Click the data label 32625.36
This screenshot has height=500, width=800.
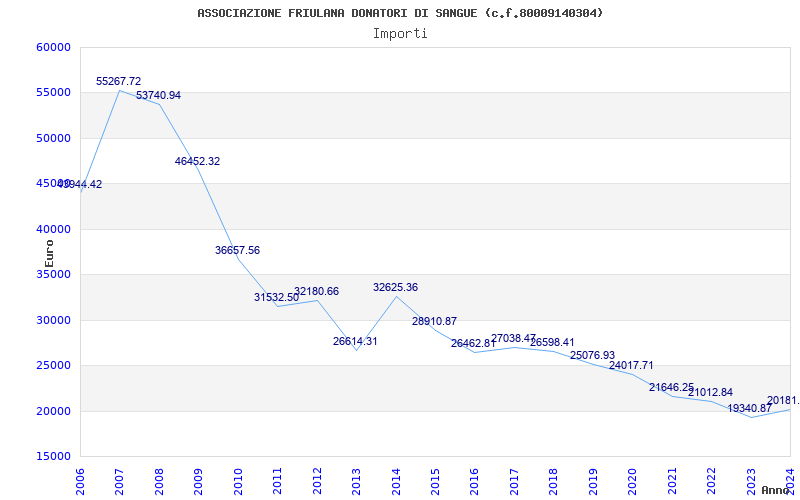pos(395,288)
